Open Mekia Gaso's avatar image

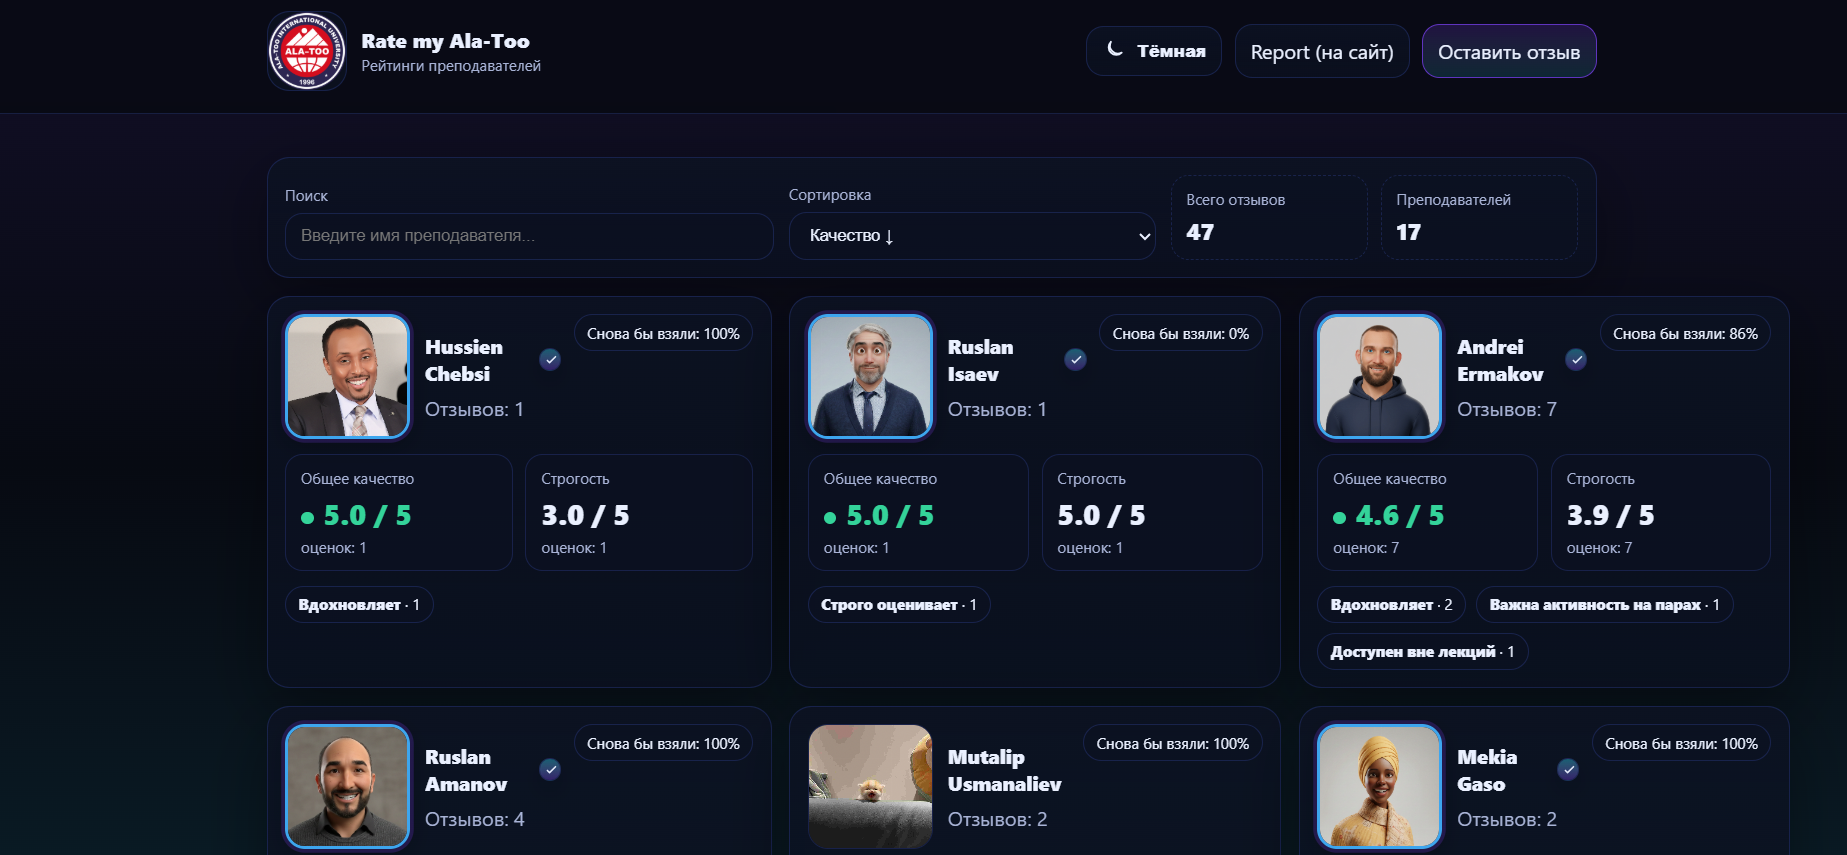coord(1379,787)
